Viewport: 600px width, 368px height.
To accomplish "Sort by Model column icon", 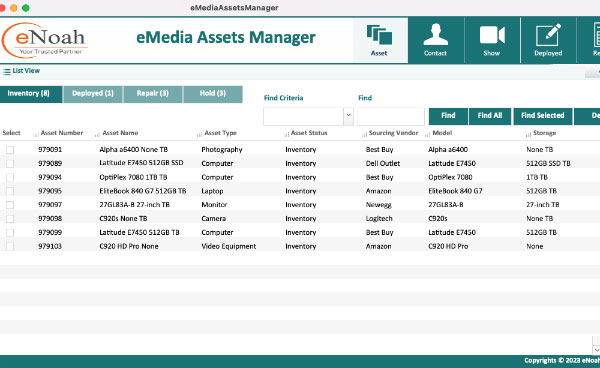I will 427,134.
